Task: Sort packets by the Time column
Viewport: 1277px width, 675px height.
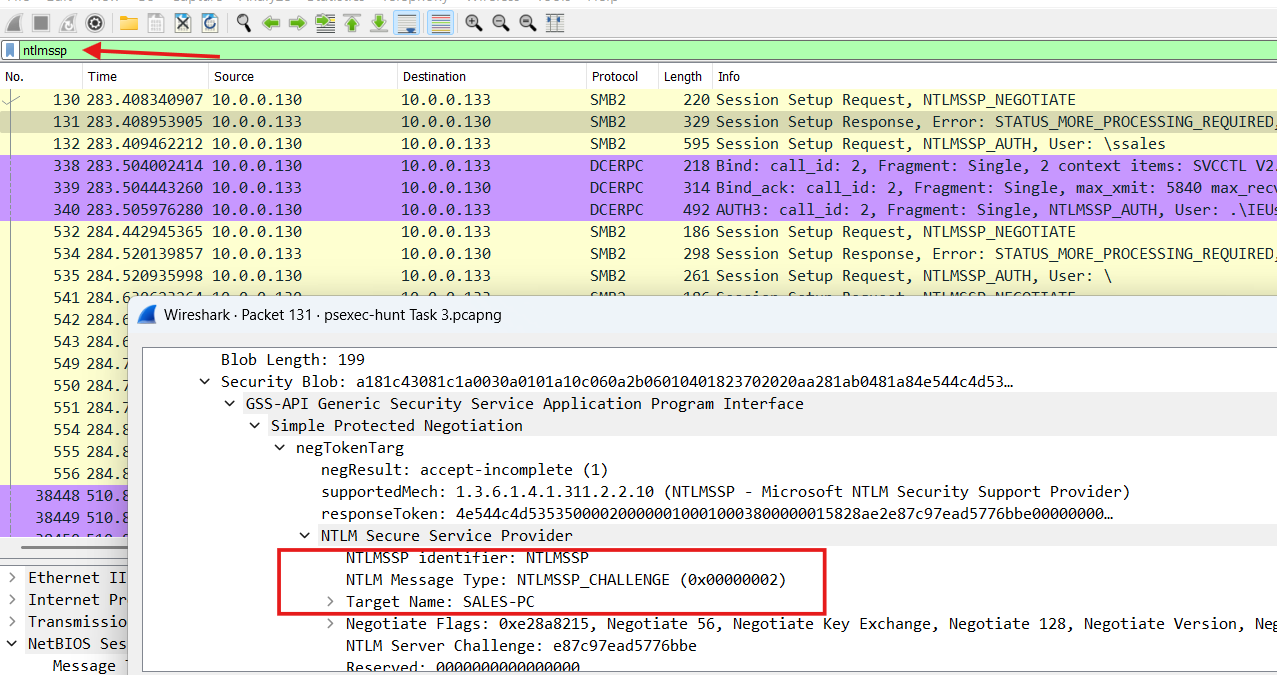Action: pyautogui.click(x=145, y=76)
